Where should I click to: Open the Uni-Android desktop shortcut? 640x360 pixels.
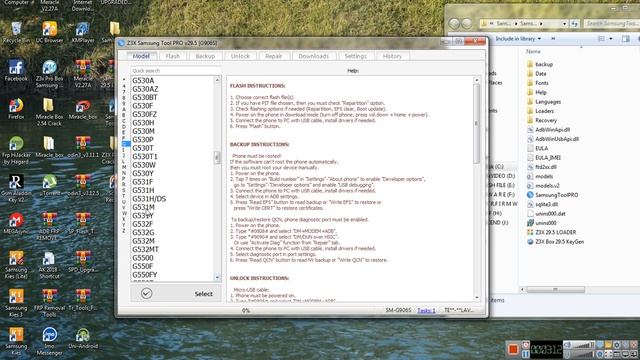[83, 338]
